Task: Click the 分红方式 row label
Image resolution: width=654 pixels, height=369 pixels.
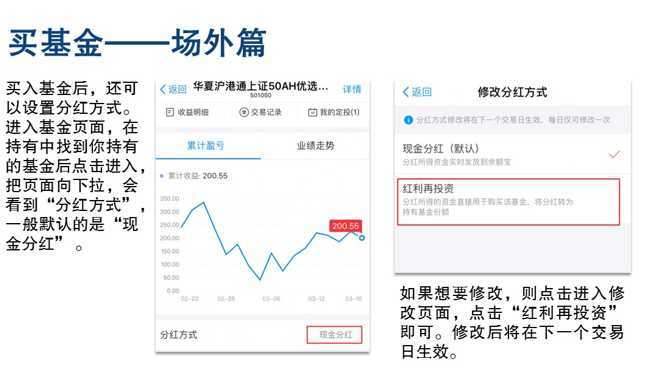Action: [x=179, y=334]
